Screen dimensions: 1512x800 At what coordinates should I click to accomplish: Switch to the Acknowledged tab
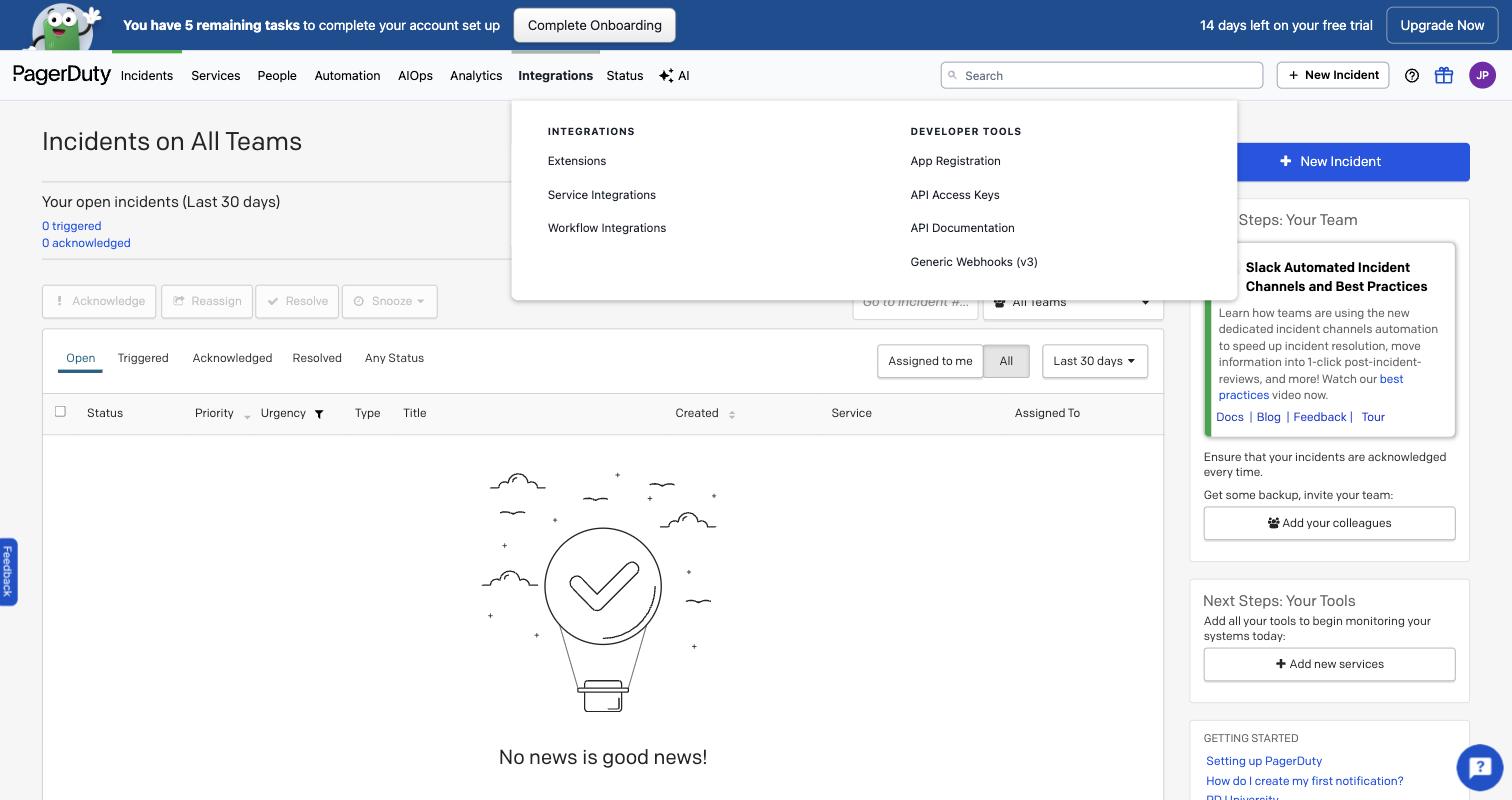coord(232,358)
